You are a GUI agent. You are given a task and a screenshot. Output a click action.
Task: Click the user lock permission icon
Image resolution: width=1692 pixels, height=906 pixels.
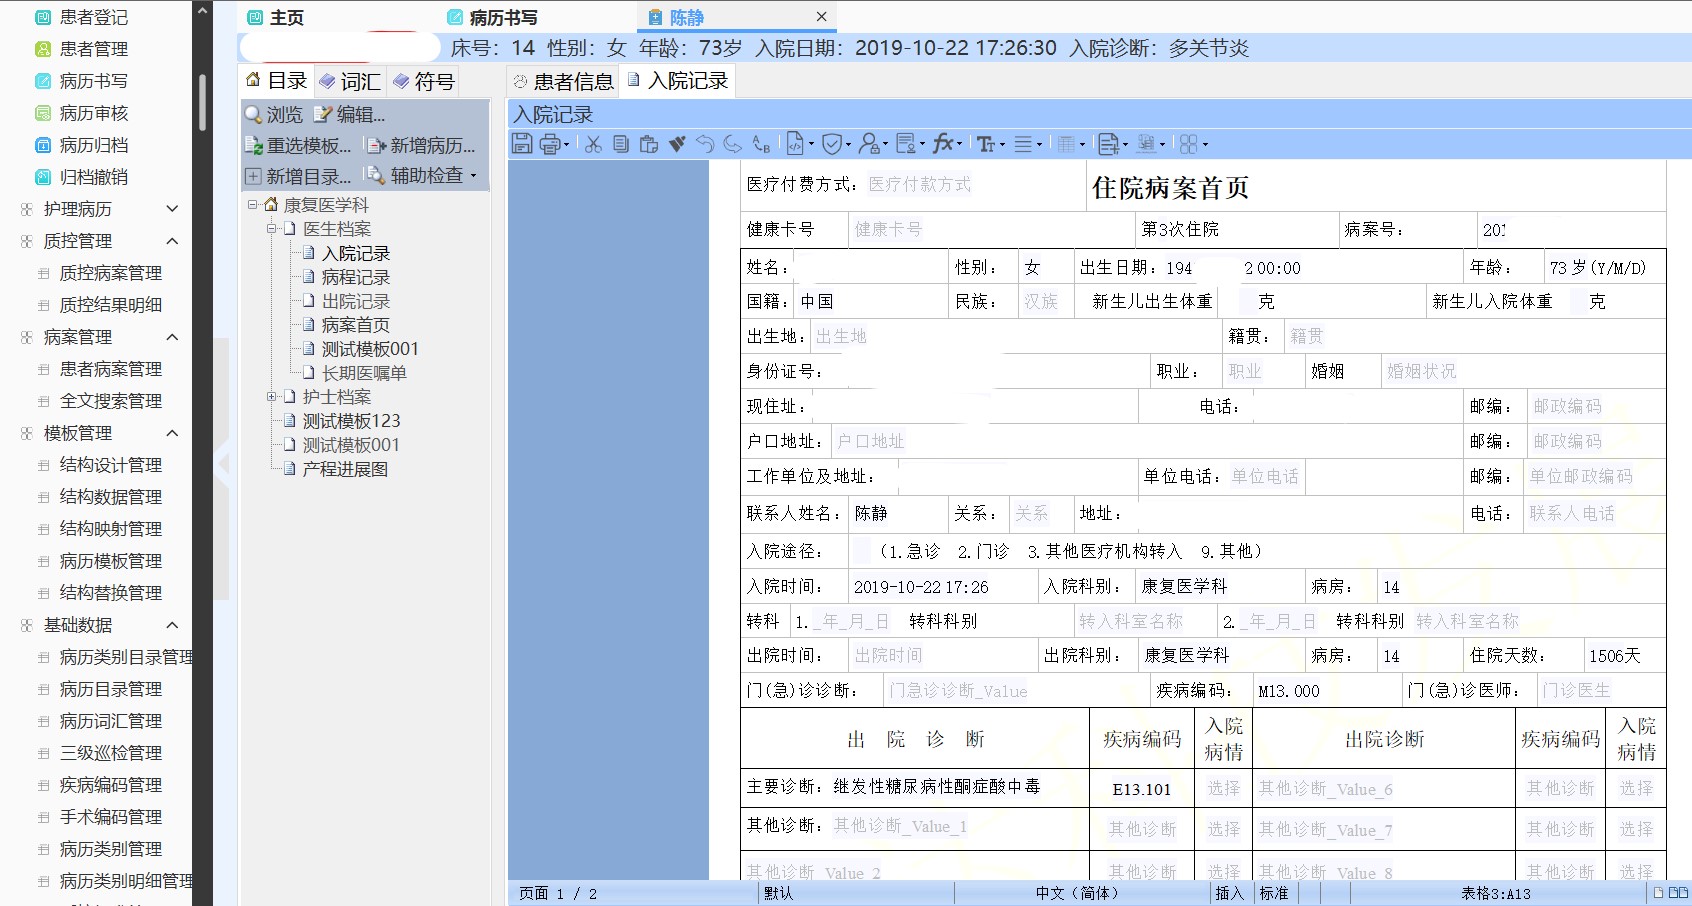tap(869, 144)
